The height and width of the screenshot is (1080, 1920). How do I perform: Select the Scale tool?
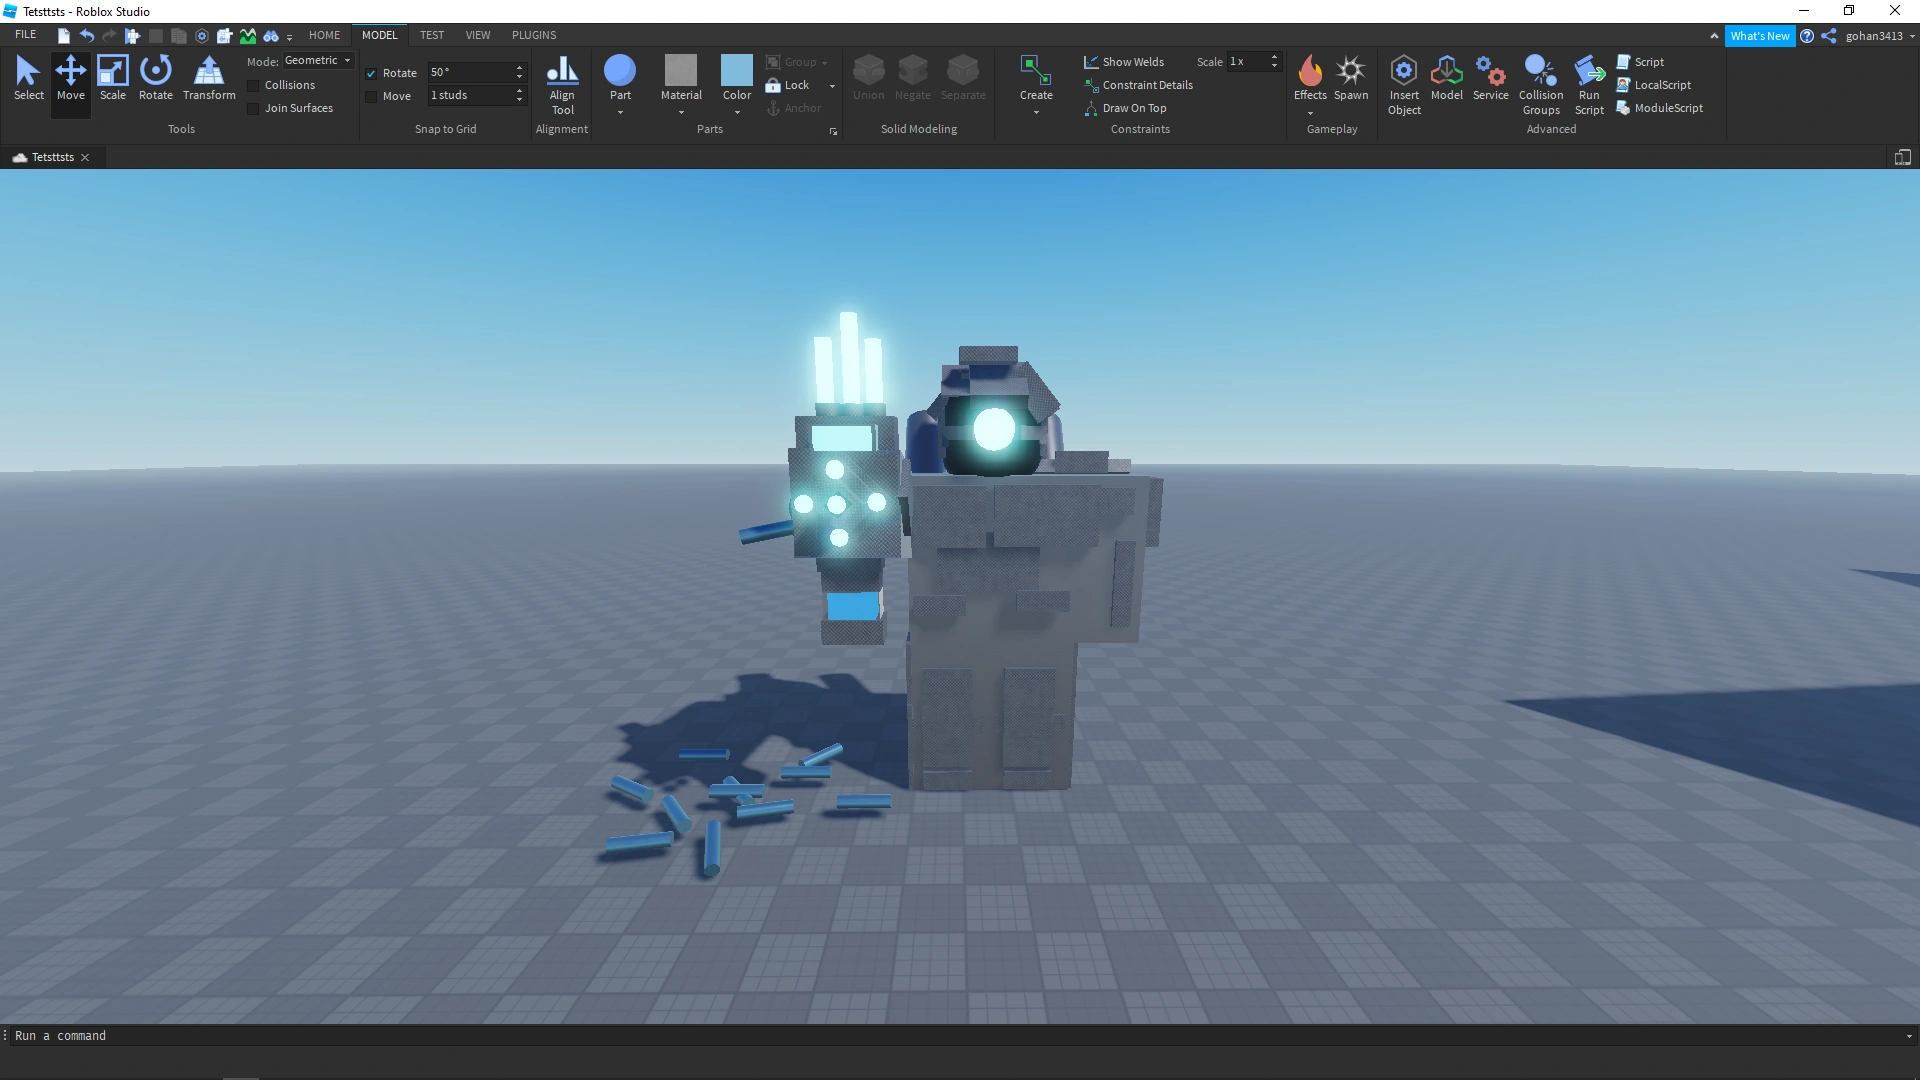[112, 77]
